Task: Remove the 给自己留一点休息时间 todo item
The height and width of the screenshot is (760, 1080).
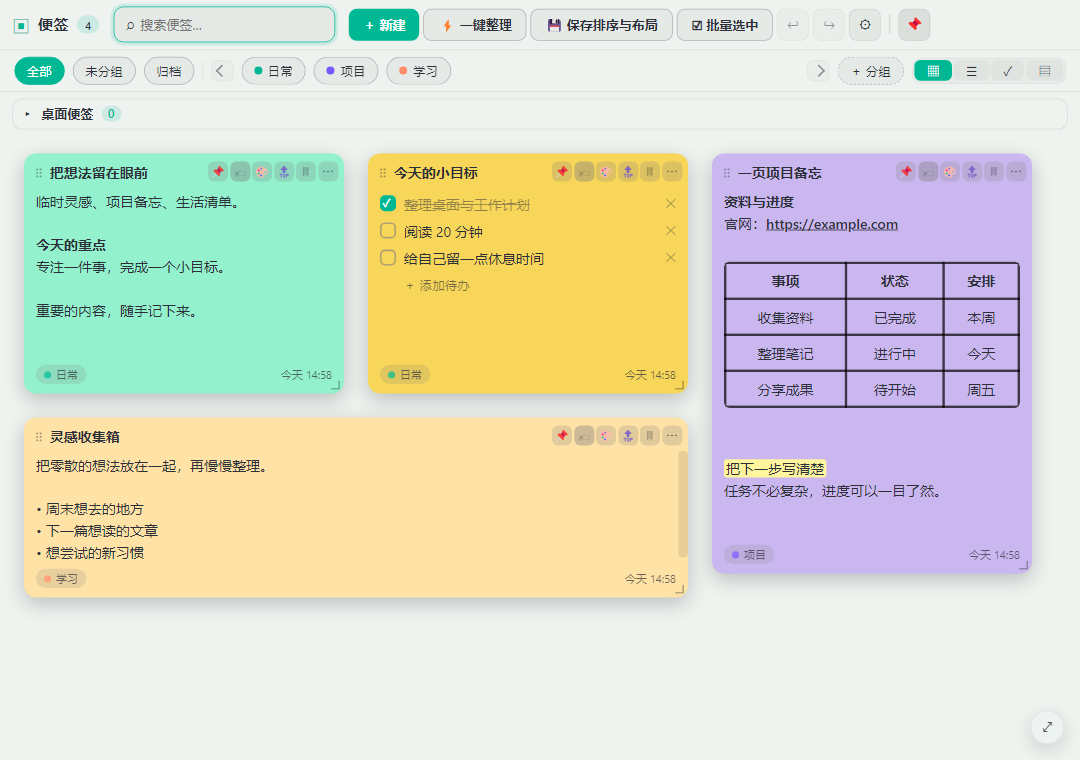Action: pos(671,258)
